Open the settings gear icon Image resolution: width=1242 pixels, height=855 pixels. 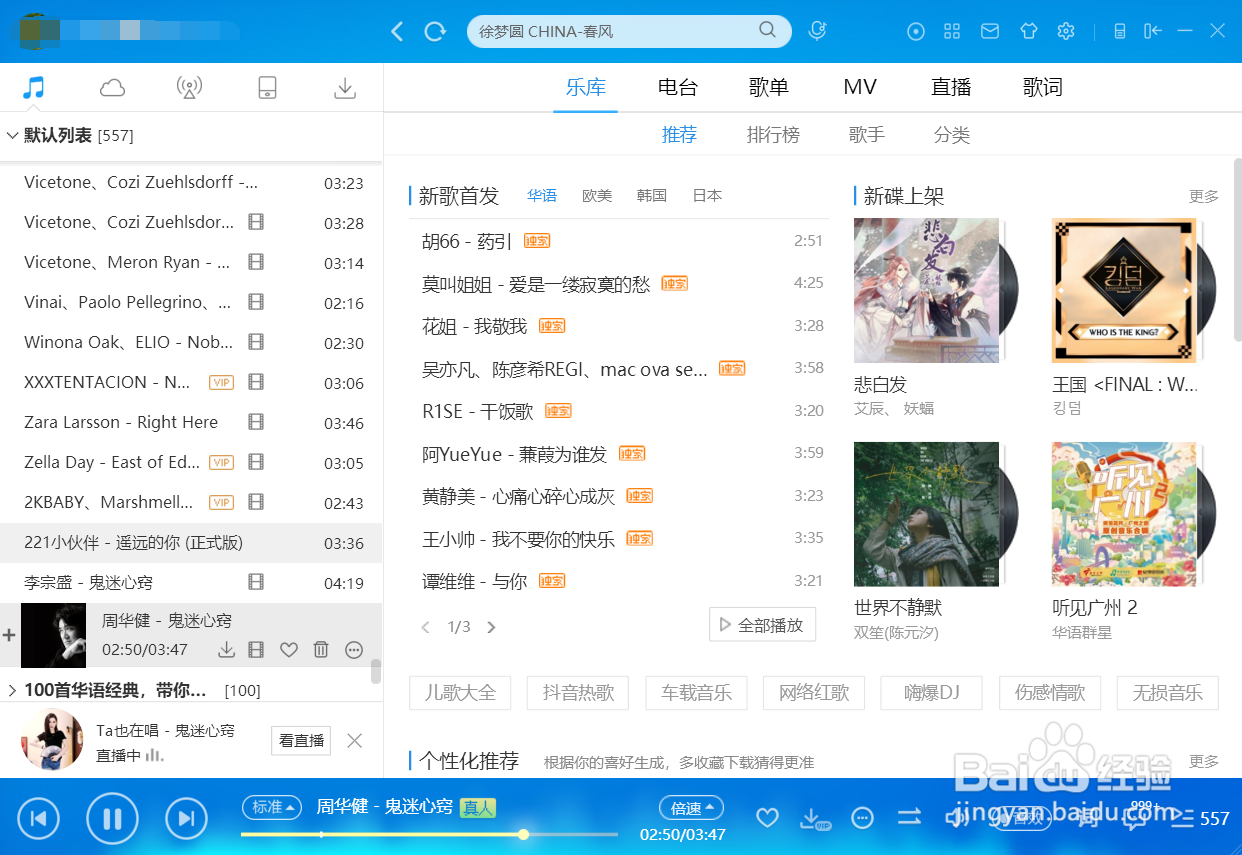tap(1066, 32)
